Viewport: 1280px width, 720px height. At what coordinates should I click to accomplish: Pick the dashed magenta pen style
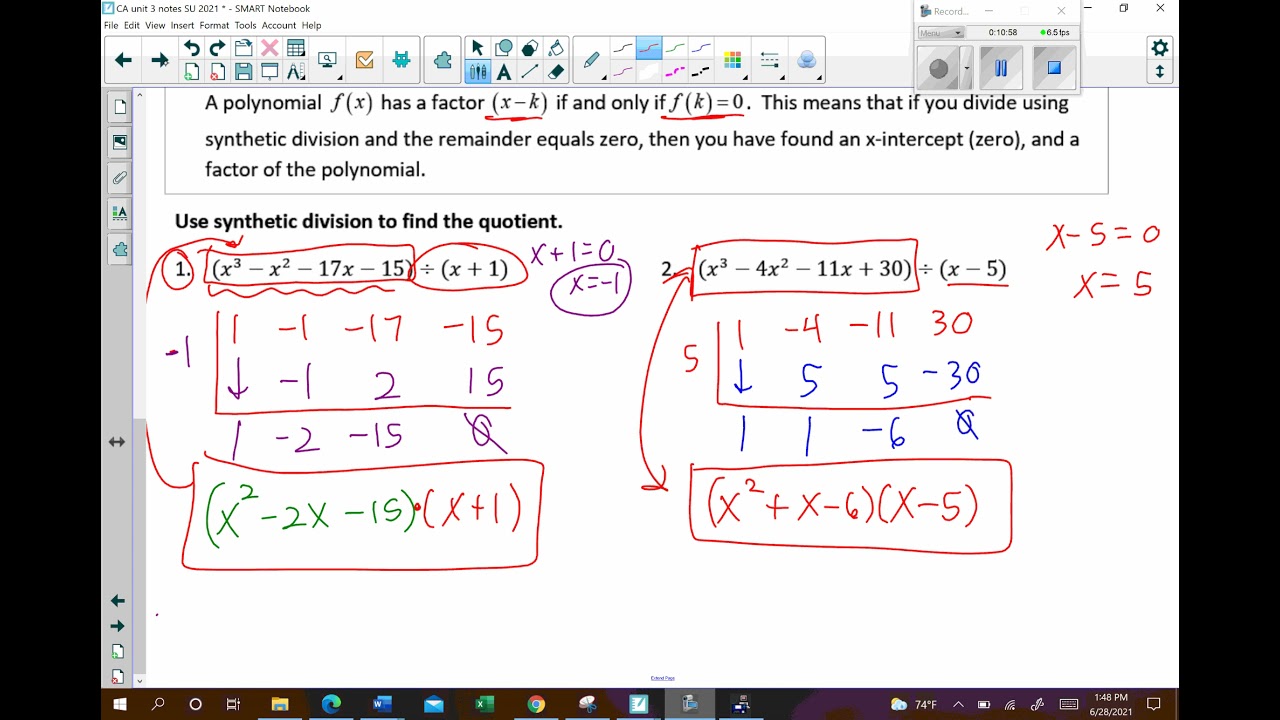675,72
